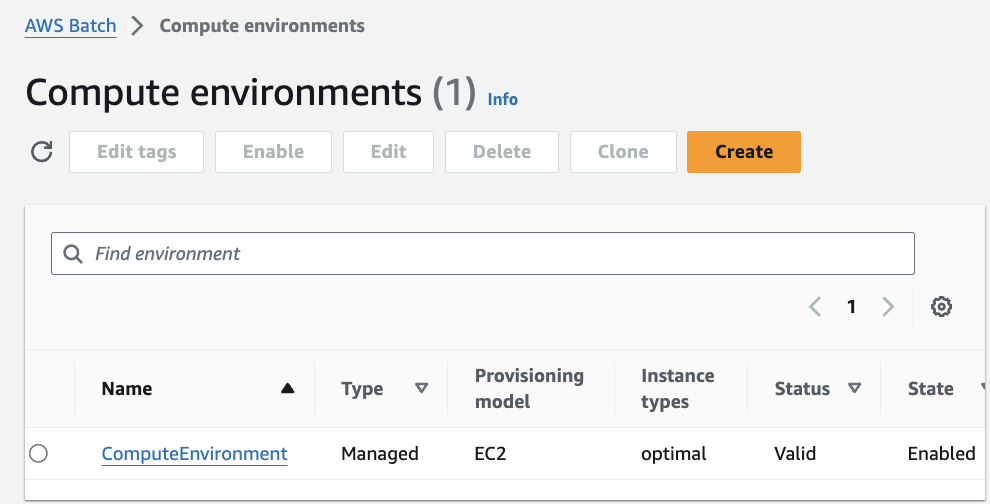The height and width of the screenshot is (504, 990).
Task: Click the search magnifier icon
Action: click(73, 254)
